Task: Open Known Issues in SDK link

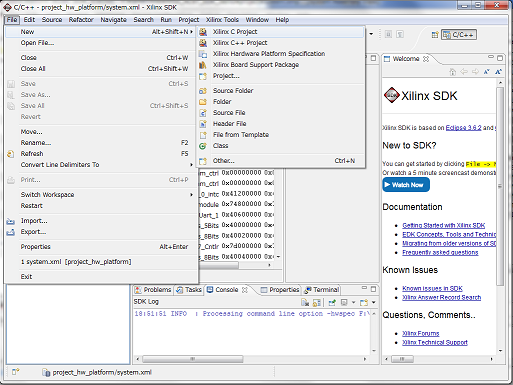Action: click(x=432, y=288)
